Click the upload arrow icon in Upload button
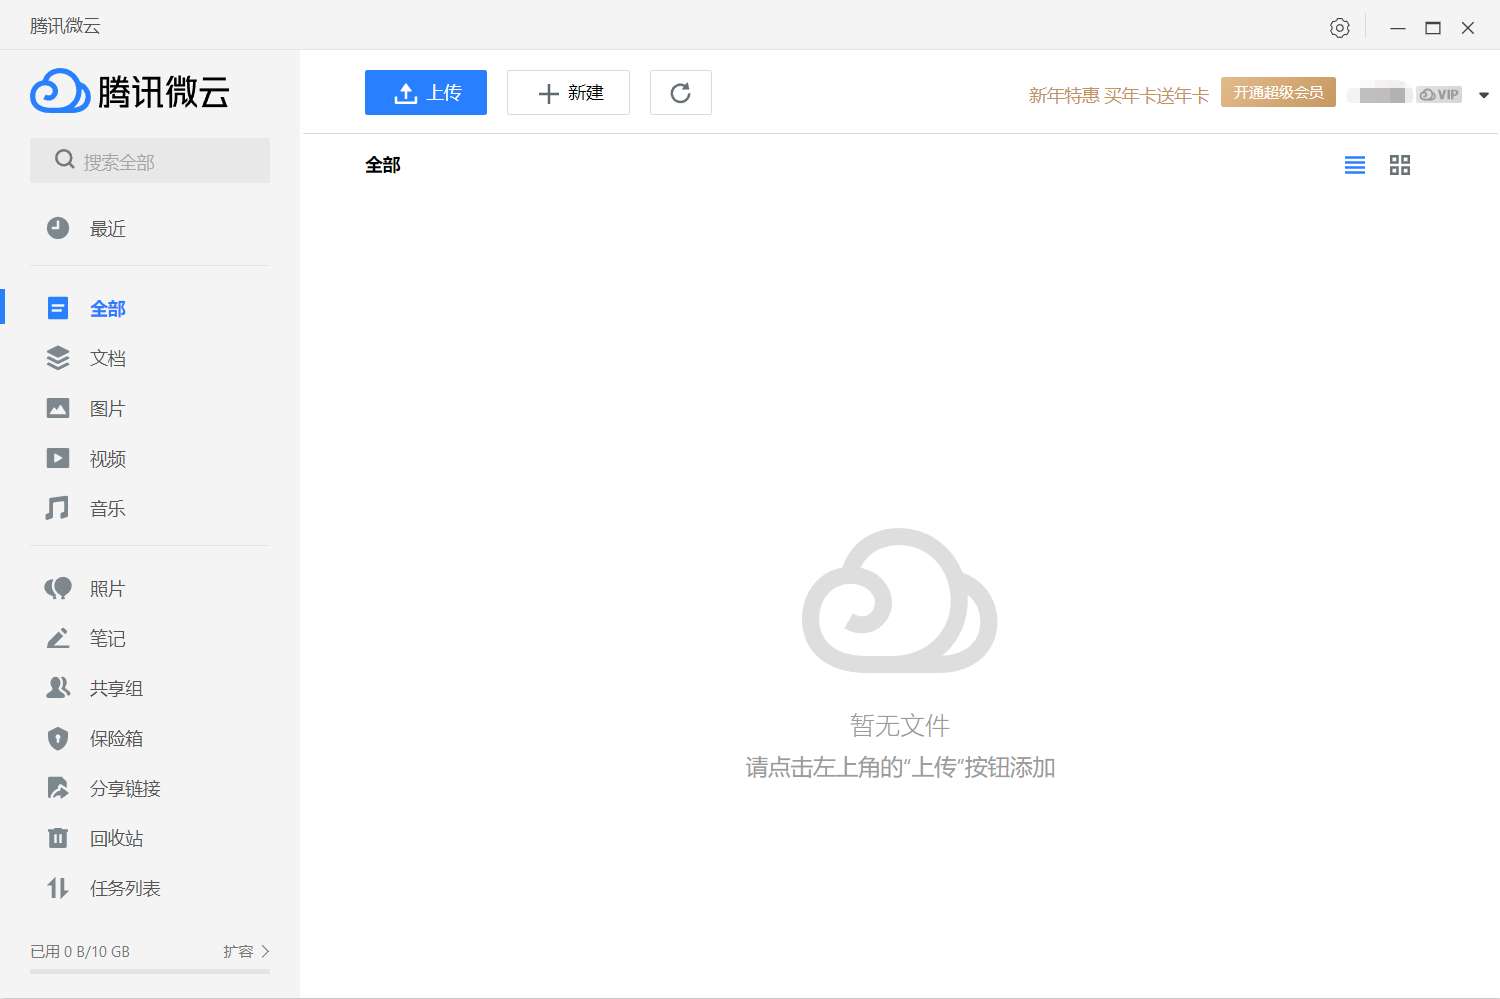The height and width of the screenshot is (999, 1500). (406, 93)
